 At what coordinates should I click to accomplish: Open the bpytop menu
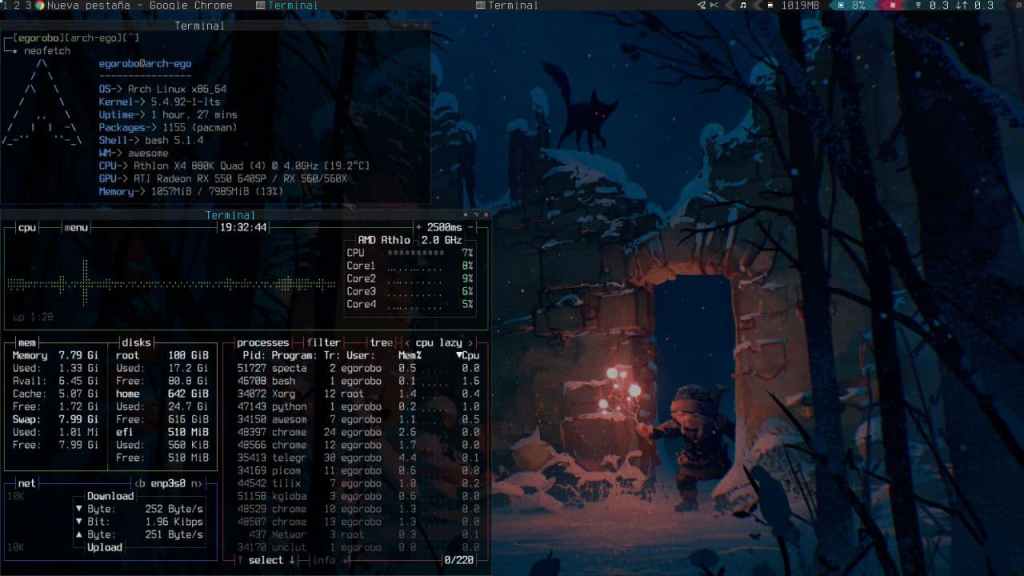pos(76,227)
